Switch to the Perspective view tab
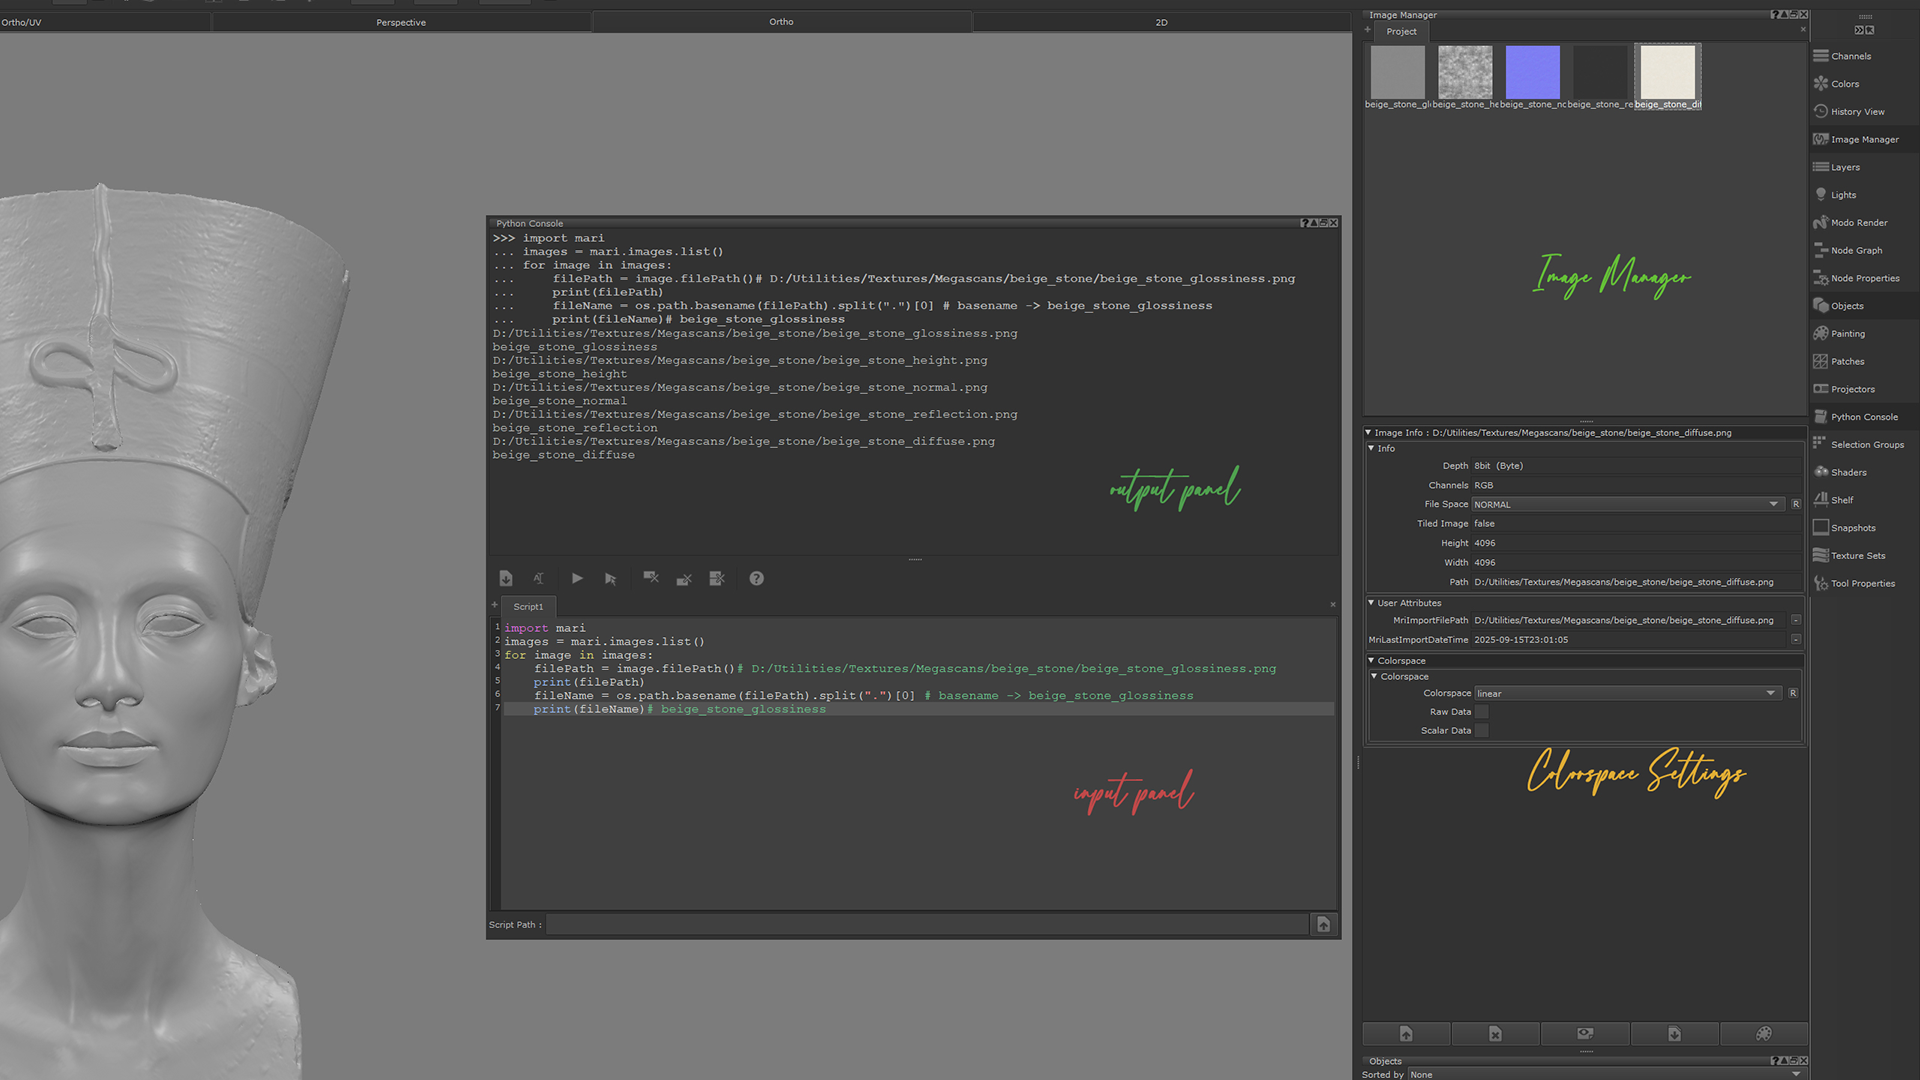Viewport: 1920px width, 1080px height. pos(401,22)
